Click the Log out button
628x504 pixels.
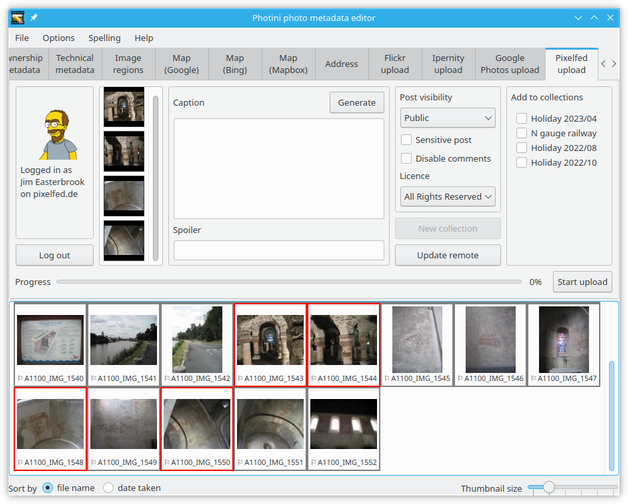(54, 255)
